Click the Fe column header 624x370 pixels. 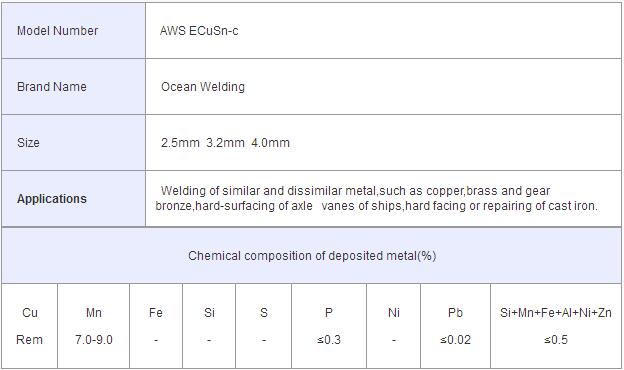click(156, 313)
